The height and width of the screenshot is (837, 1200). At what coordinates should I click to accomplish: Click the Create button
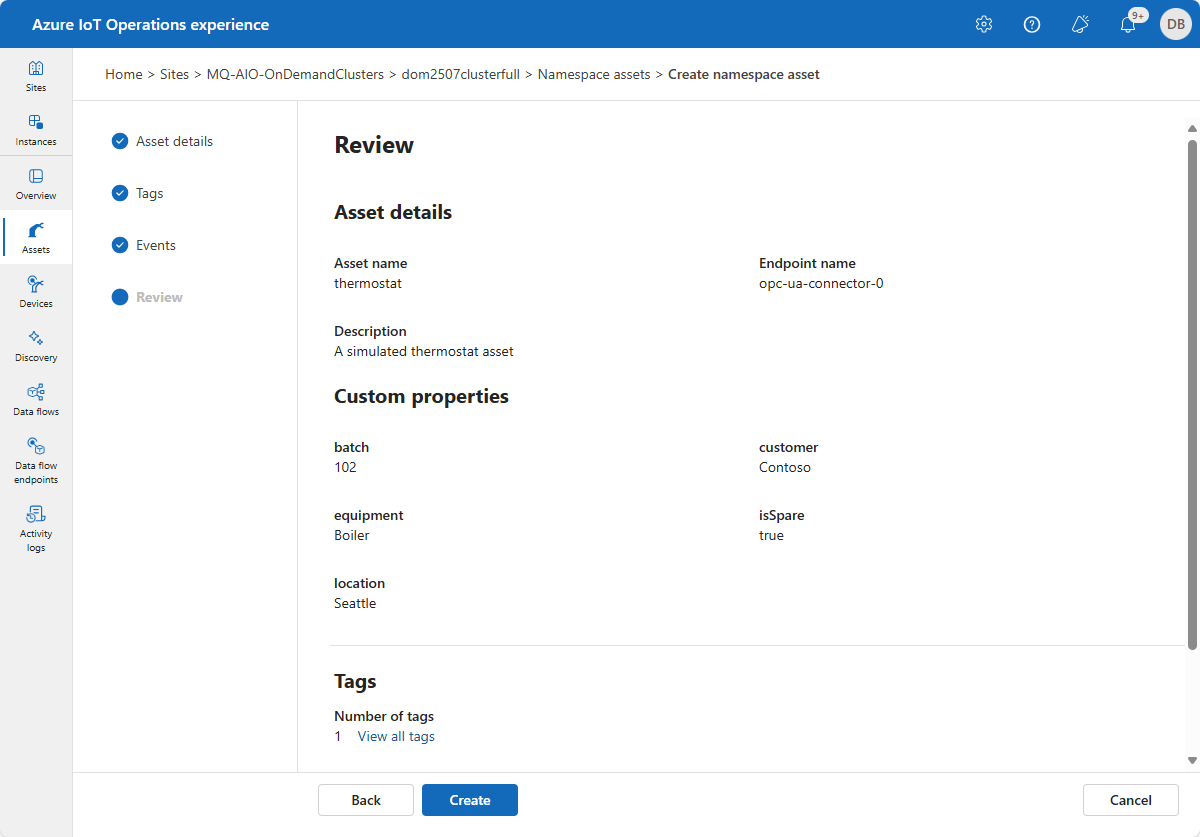pos(470,800)
